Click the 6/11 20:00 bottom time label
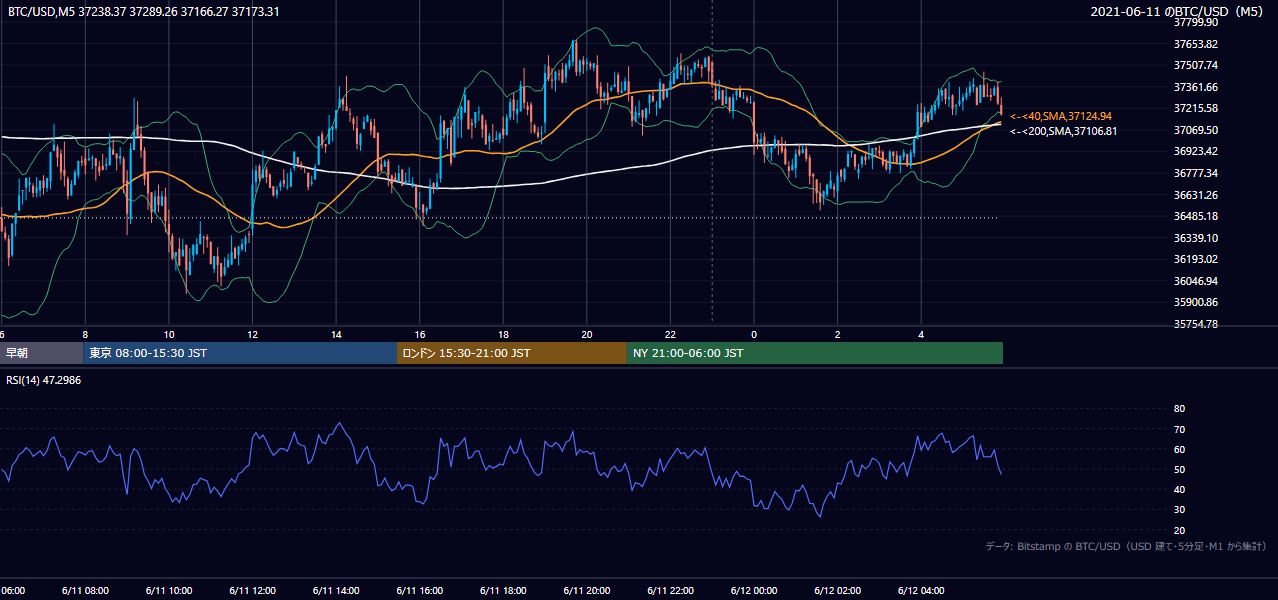 (586, 591)
